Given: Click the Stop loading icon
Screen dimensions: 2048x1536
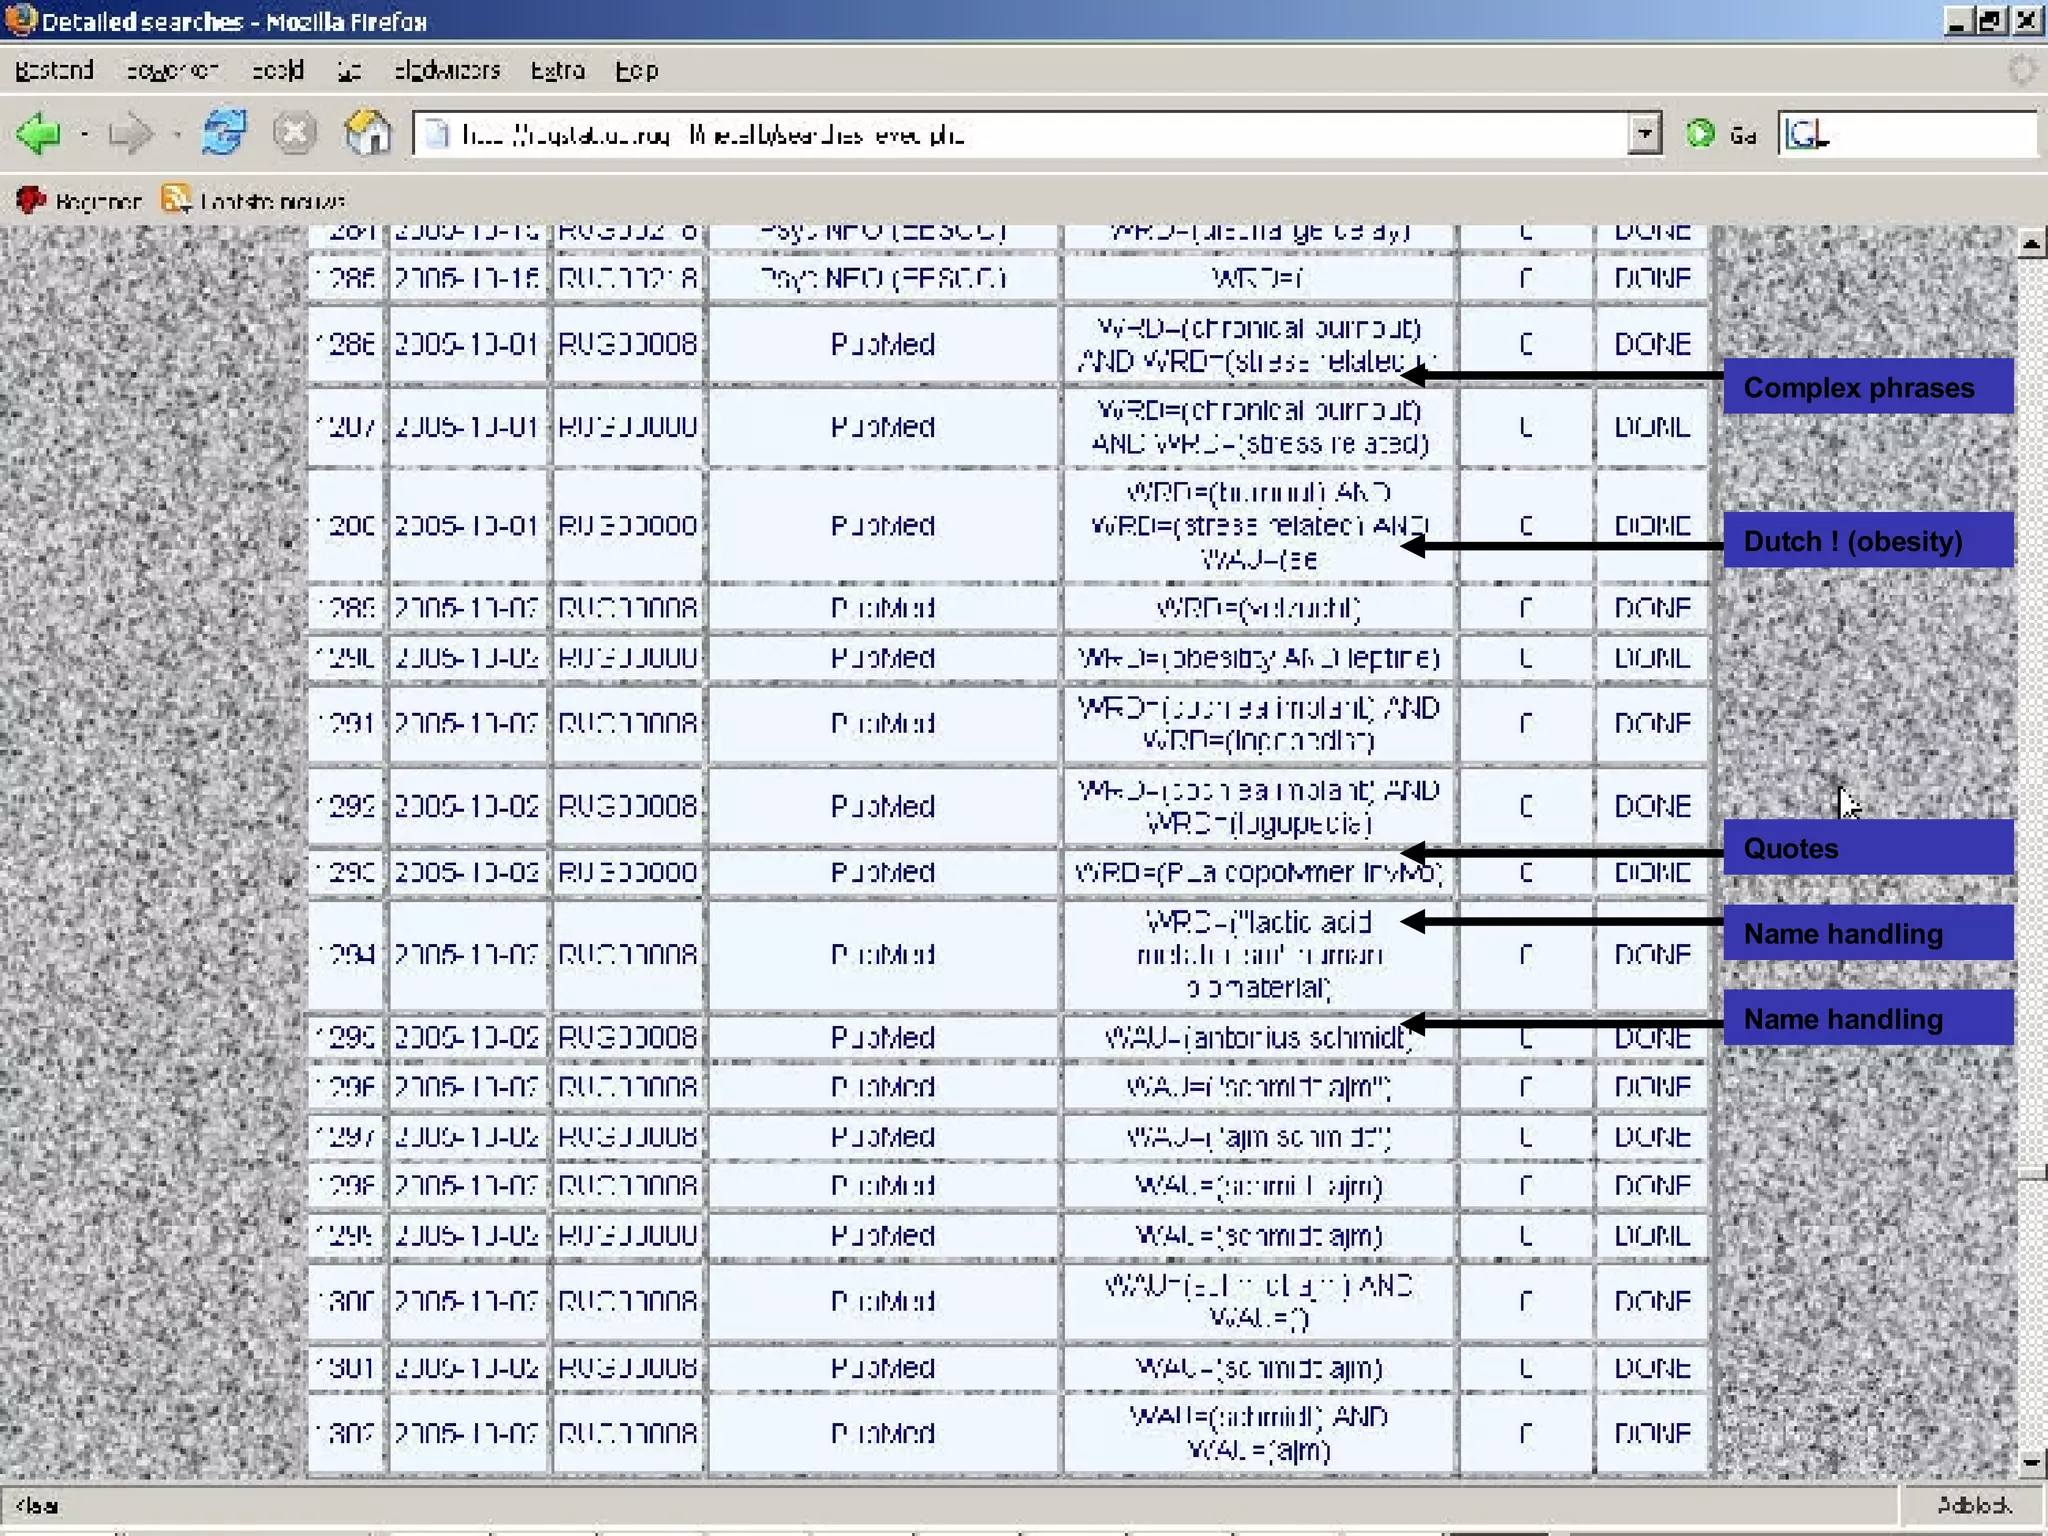Looking at the screenshot, I should tap(294, 133).
